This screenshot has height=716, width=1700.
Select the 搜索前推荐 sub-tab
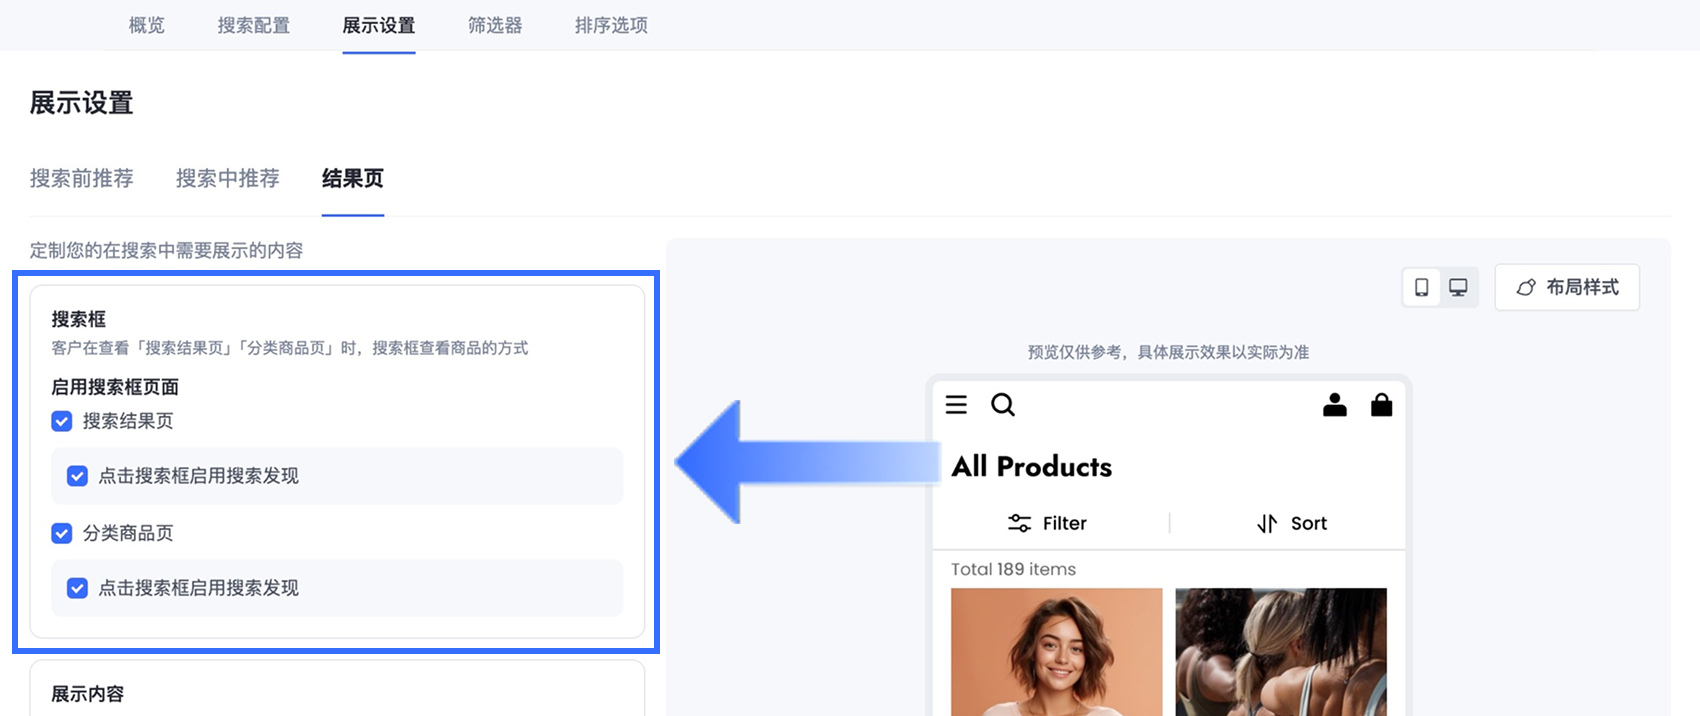point(82,179)
